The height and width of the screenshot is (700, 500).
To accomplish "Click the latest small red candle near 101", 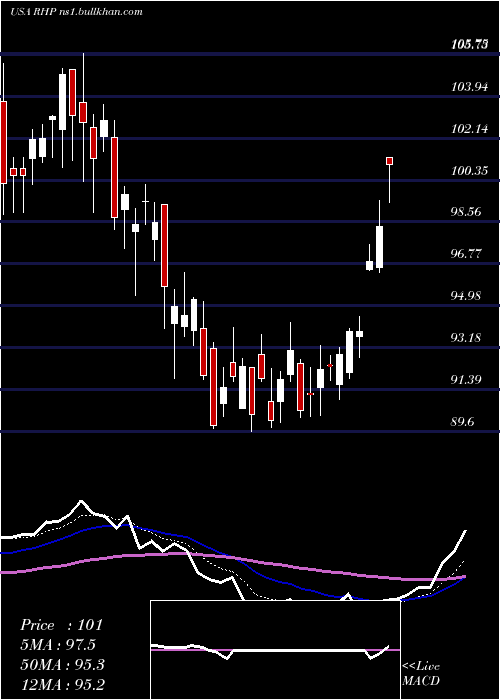I will pos(390,161).
